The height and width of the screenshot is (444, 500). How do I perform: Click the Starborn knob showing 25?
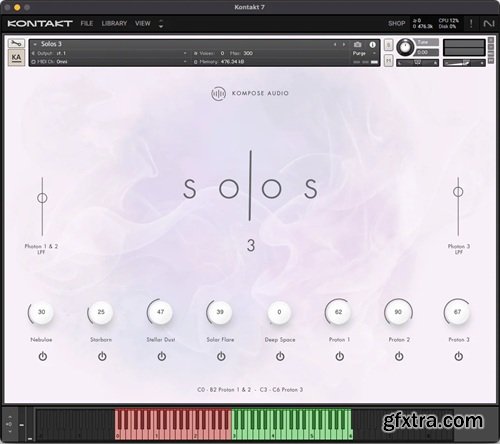pos(101,312)
